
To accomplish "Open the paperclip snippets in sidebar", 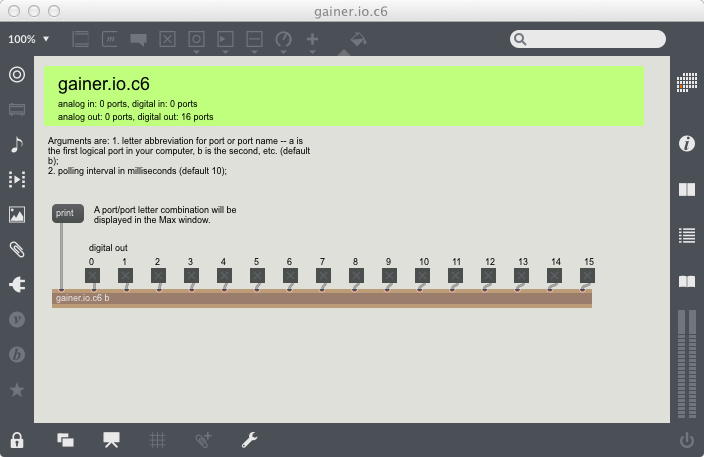I will 17,250.
